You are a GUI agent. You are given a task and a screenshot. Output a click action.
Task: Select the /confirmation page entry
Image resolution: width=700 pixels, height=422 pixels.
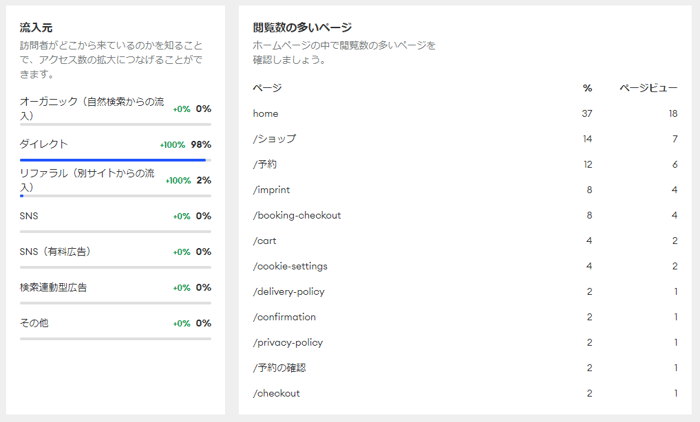[x=285, y=317]
